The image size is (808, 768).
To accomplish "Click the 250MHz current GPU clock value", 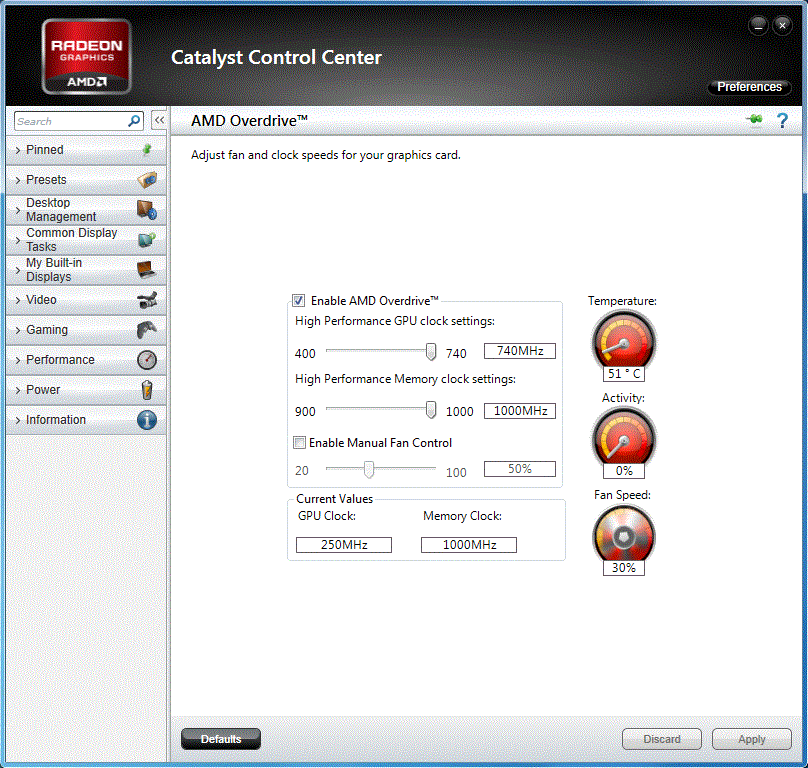I will point(344,545).
